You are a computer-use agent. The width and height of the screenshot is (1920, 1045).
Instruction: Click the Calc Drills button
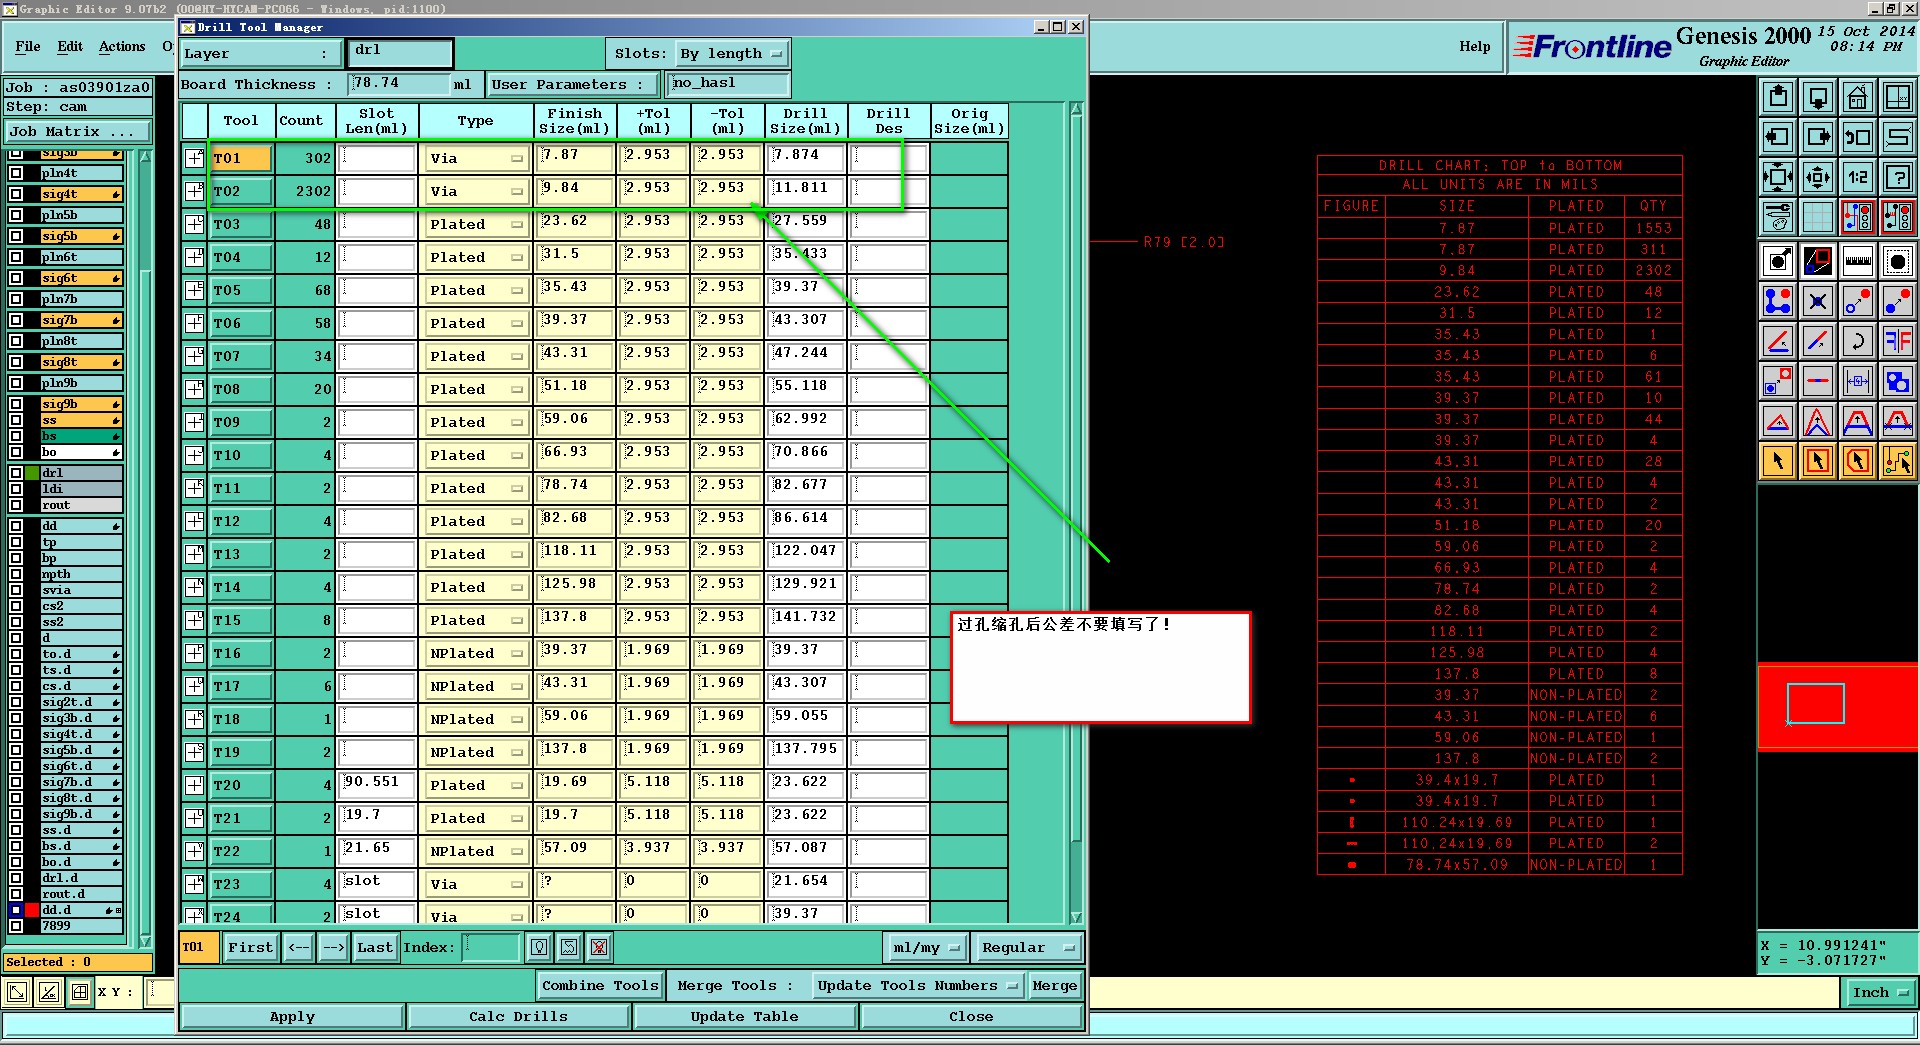click(518, 1016)
